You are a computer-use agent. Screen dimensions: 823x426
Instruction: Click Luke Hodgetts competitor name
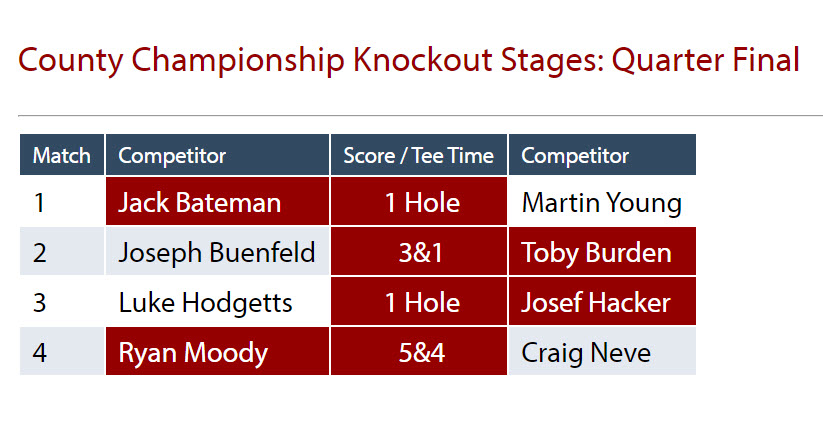tap(205, 303)
